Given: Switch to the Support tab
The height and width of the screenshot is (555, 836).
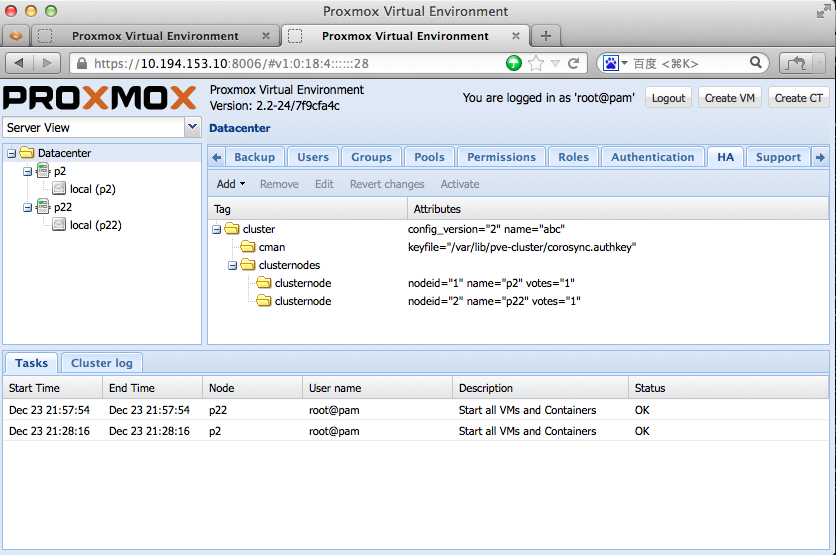Looking at the screenshot, I should 778,157.
